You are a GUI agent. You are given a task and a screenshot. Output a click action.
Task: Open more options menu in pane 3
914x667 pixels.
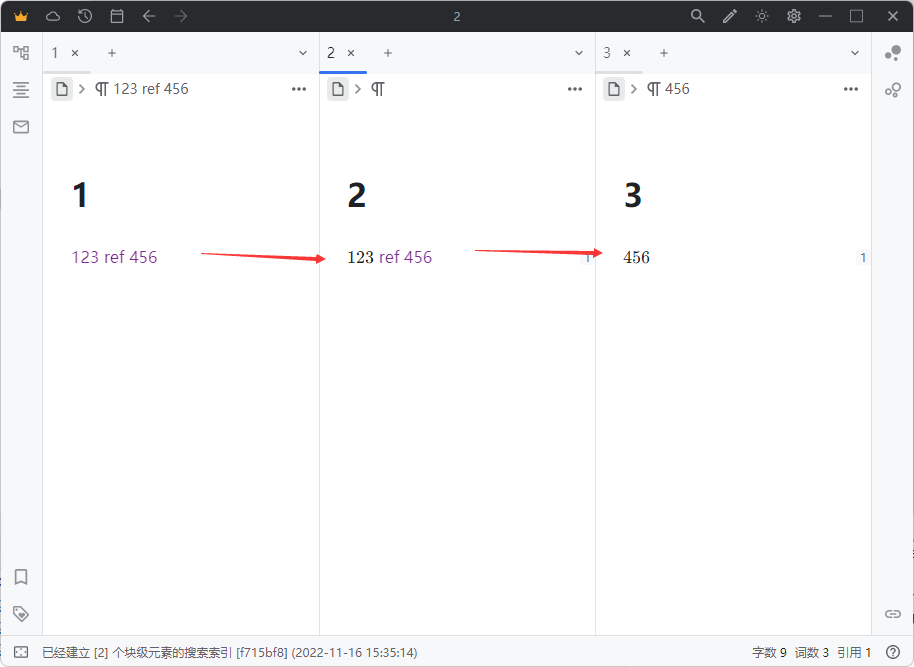click(850, 89)
